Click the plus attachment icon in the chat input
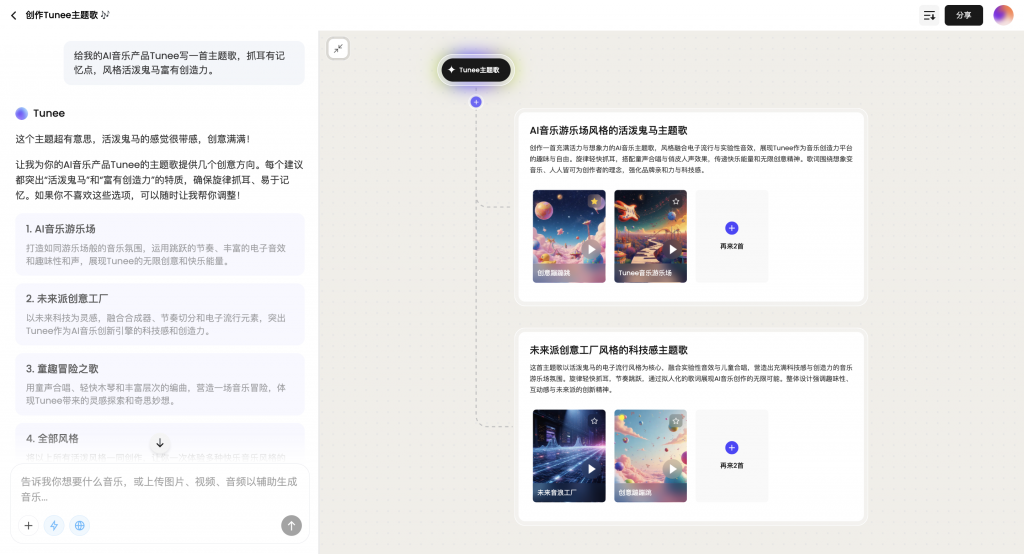 click(28, 525)
